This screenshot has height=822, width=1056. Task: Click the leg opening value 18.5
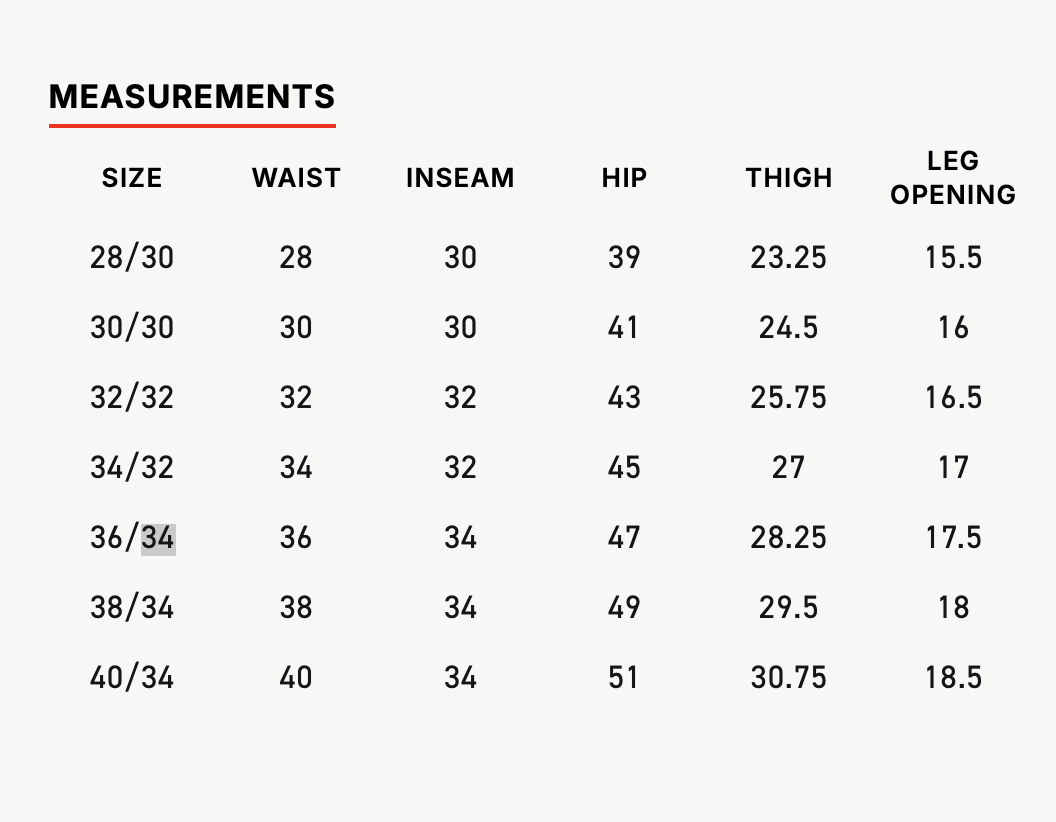coord(953,677)
